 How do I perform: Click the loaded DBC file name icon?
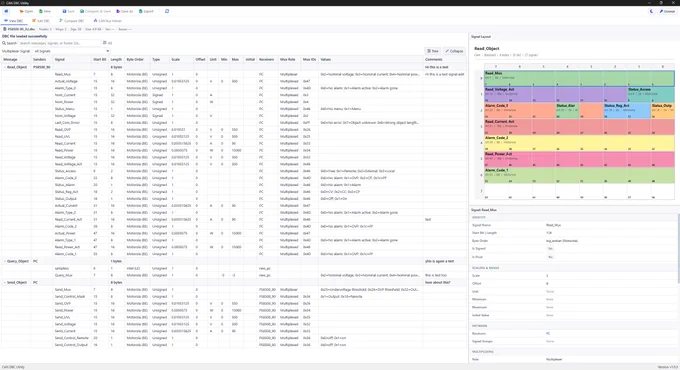tap(5, 29)
